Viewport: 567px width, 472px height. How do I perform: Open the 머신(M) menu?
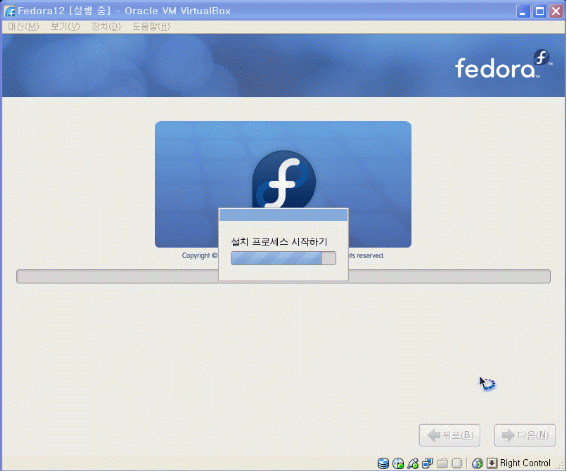coord(24,26)
